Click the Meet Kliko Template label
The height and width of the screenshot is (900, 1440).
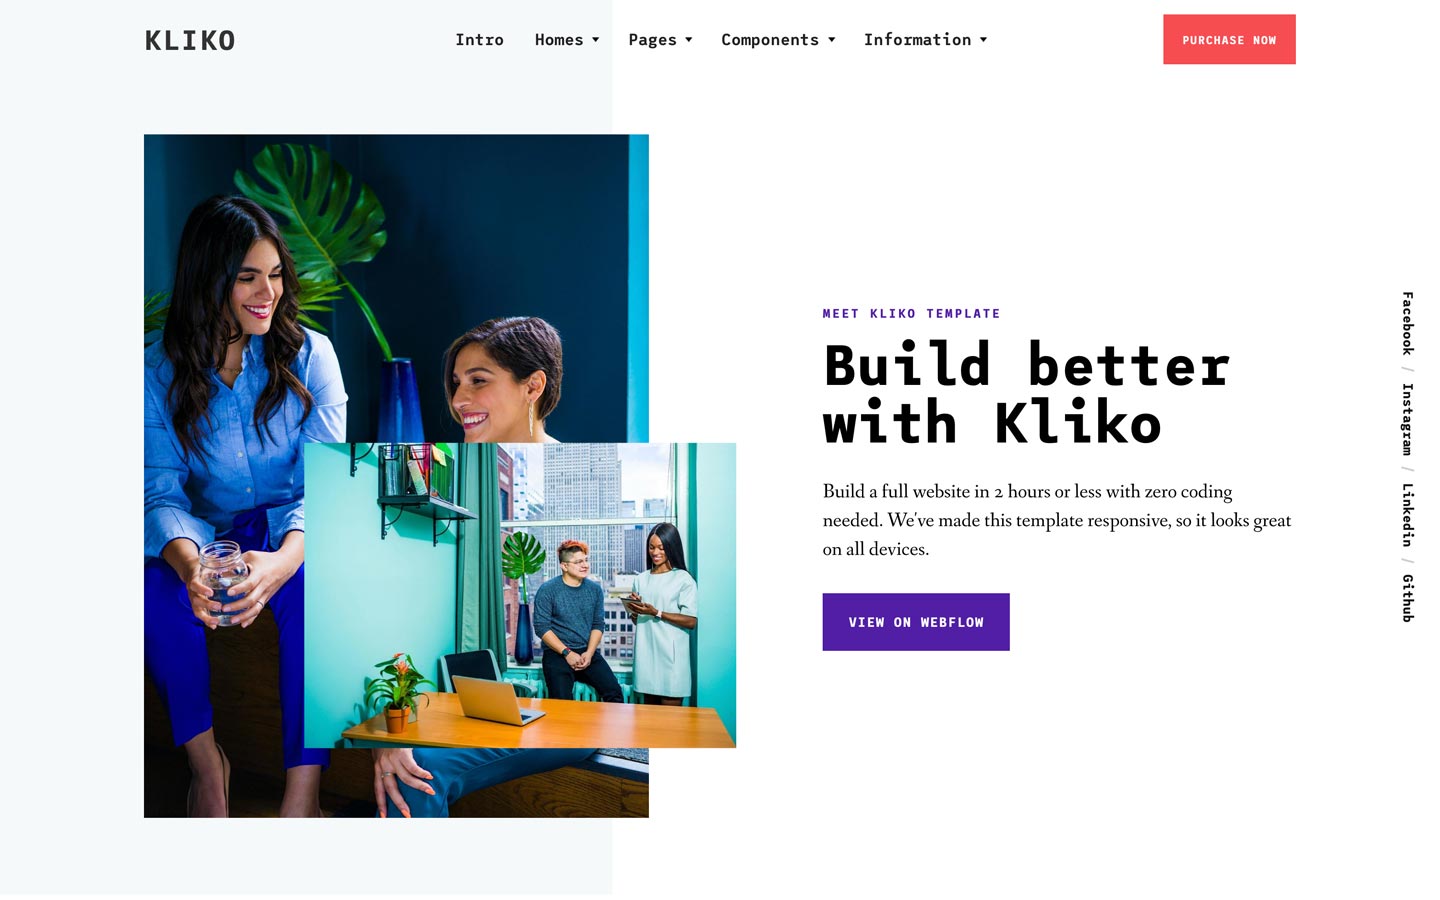[911, 314]
